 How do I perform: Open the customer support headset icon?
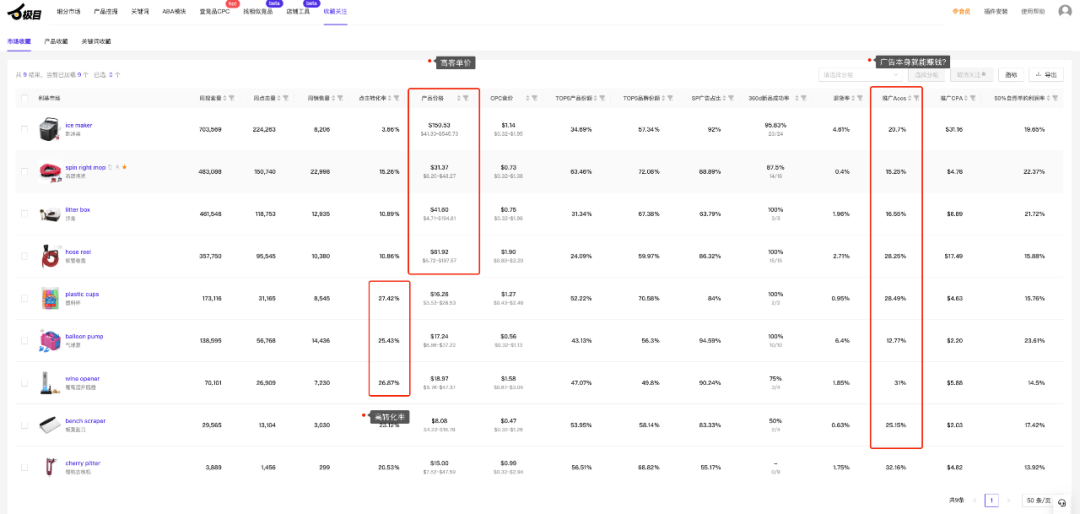(x=1061, y=503)
